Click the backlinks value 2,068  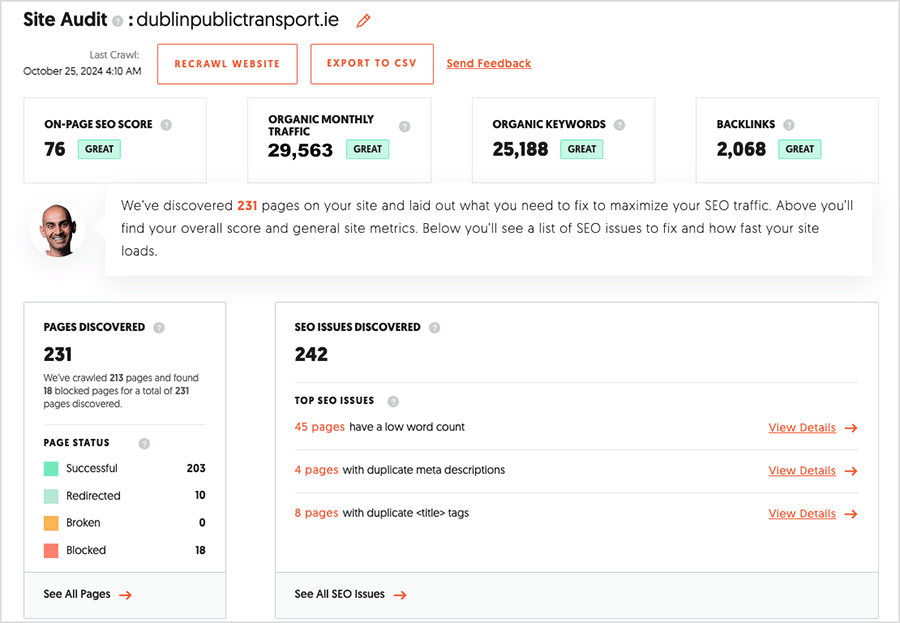pyautogui.click(x=741, y=149)
